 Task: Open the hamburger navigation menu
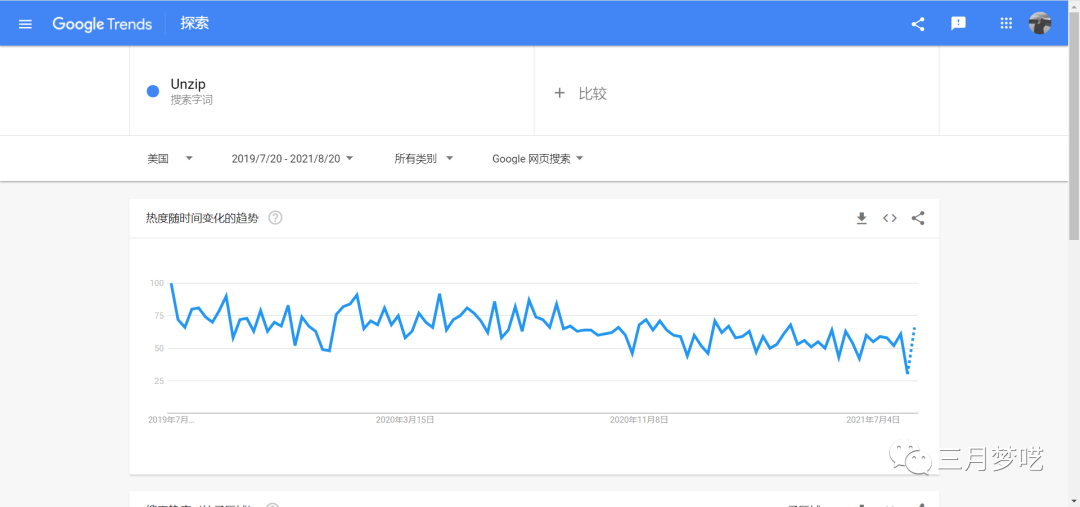click(x=25, y=24)
